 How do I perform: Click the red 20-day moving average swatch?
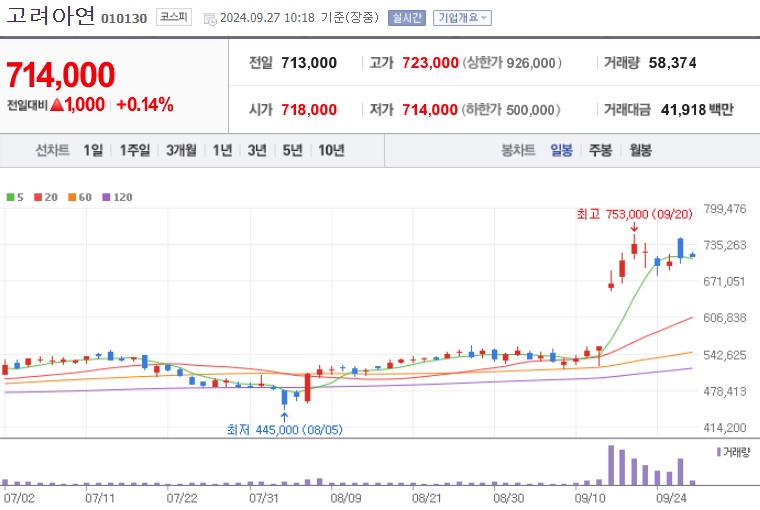point(38,197)
